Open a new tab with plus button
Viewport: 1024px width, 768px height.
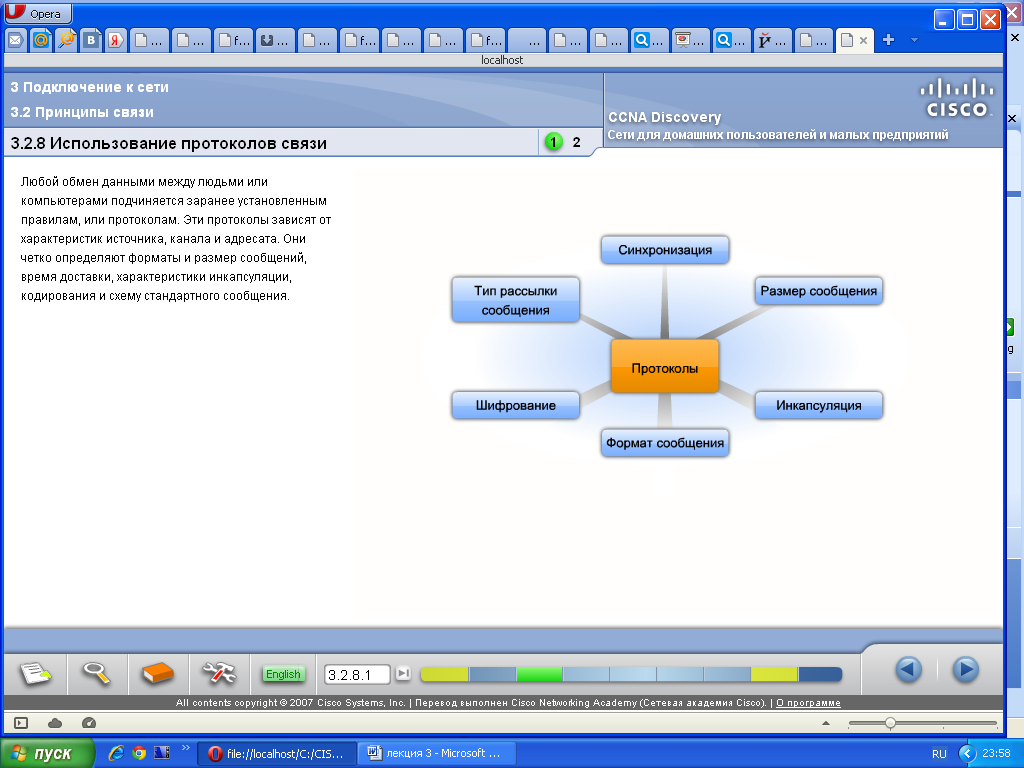[x=888, y=40]
